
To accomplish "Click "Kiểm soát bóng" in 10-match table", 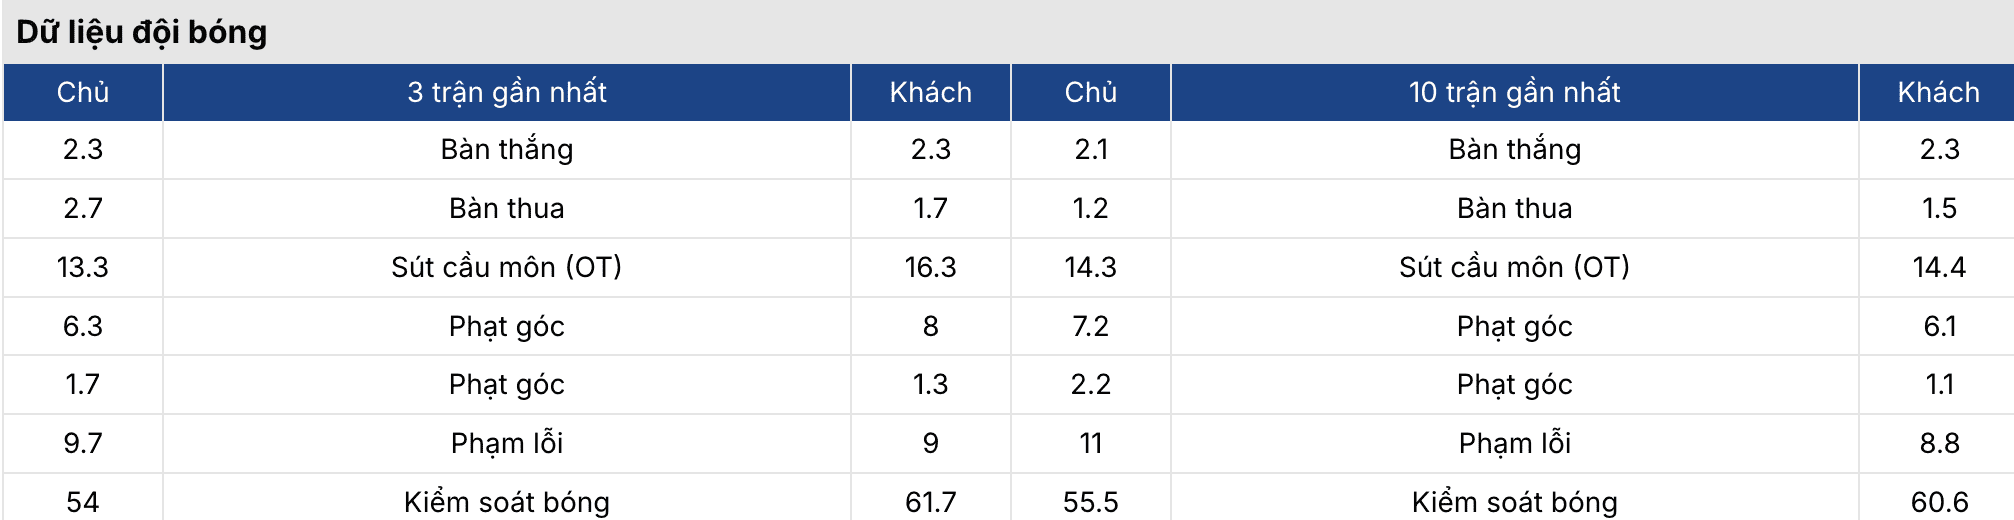I will click(1514, 502).
